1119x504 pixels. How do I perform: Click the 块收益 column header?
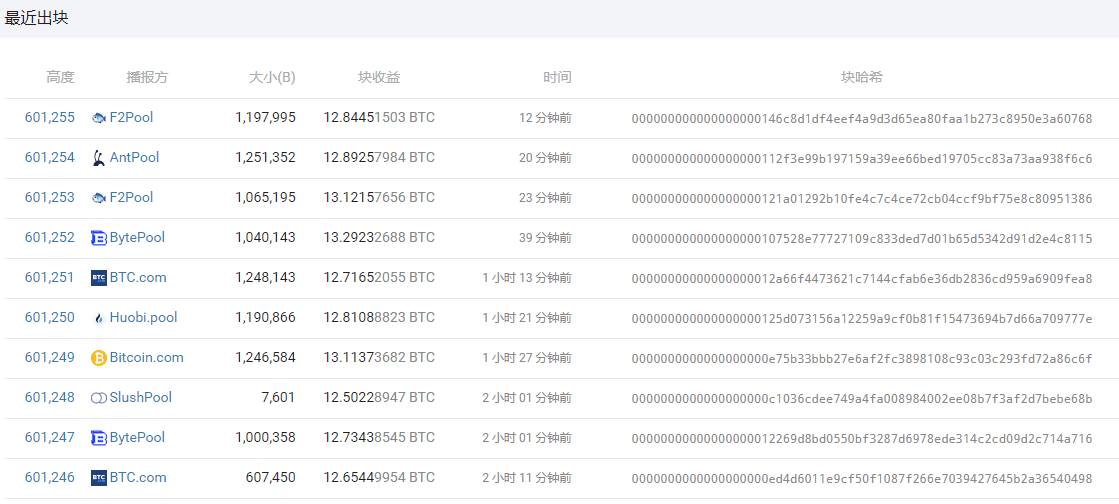pos(379,78)
